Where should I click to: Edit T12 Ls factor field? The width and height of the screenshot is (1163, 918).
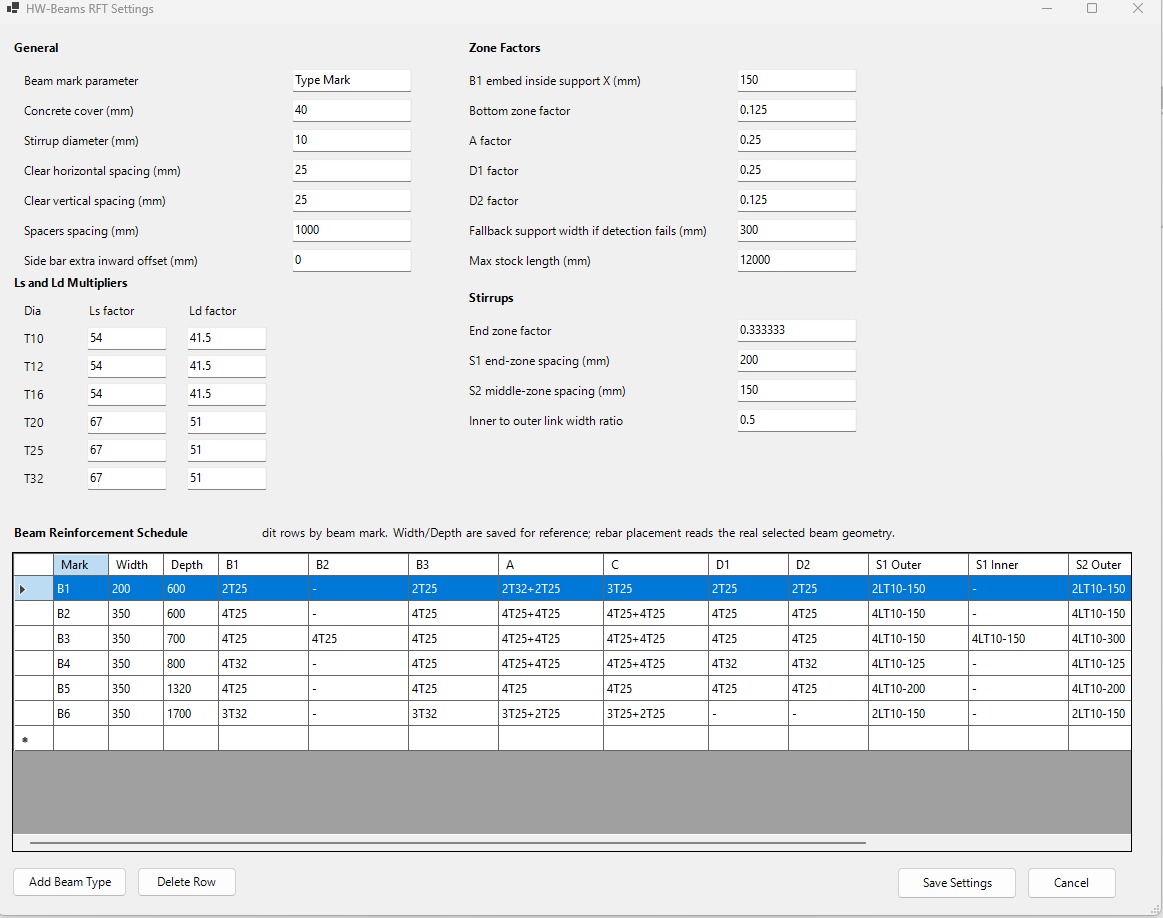[127, 366]
